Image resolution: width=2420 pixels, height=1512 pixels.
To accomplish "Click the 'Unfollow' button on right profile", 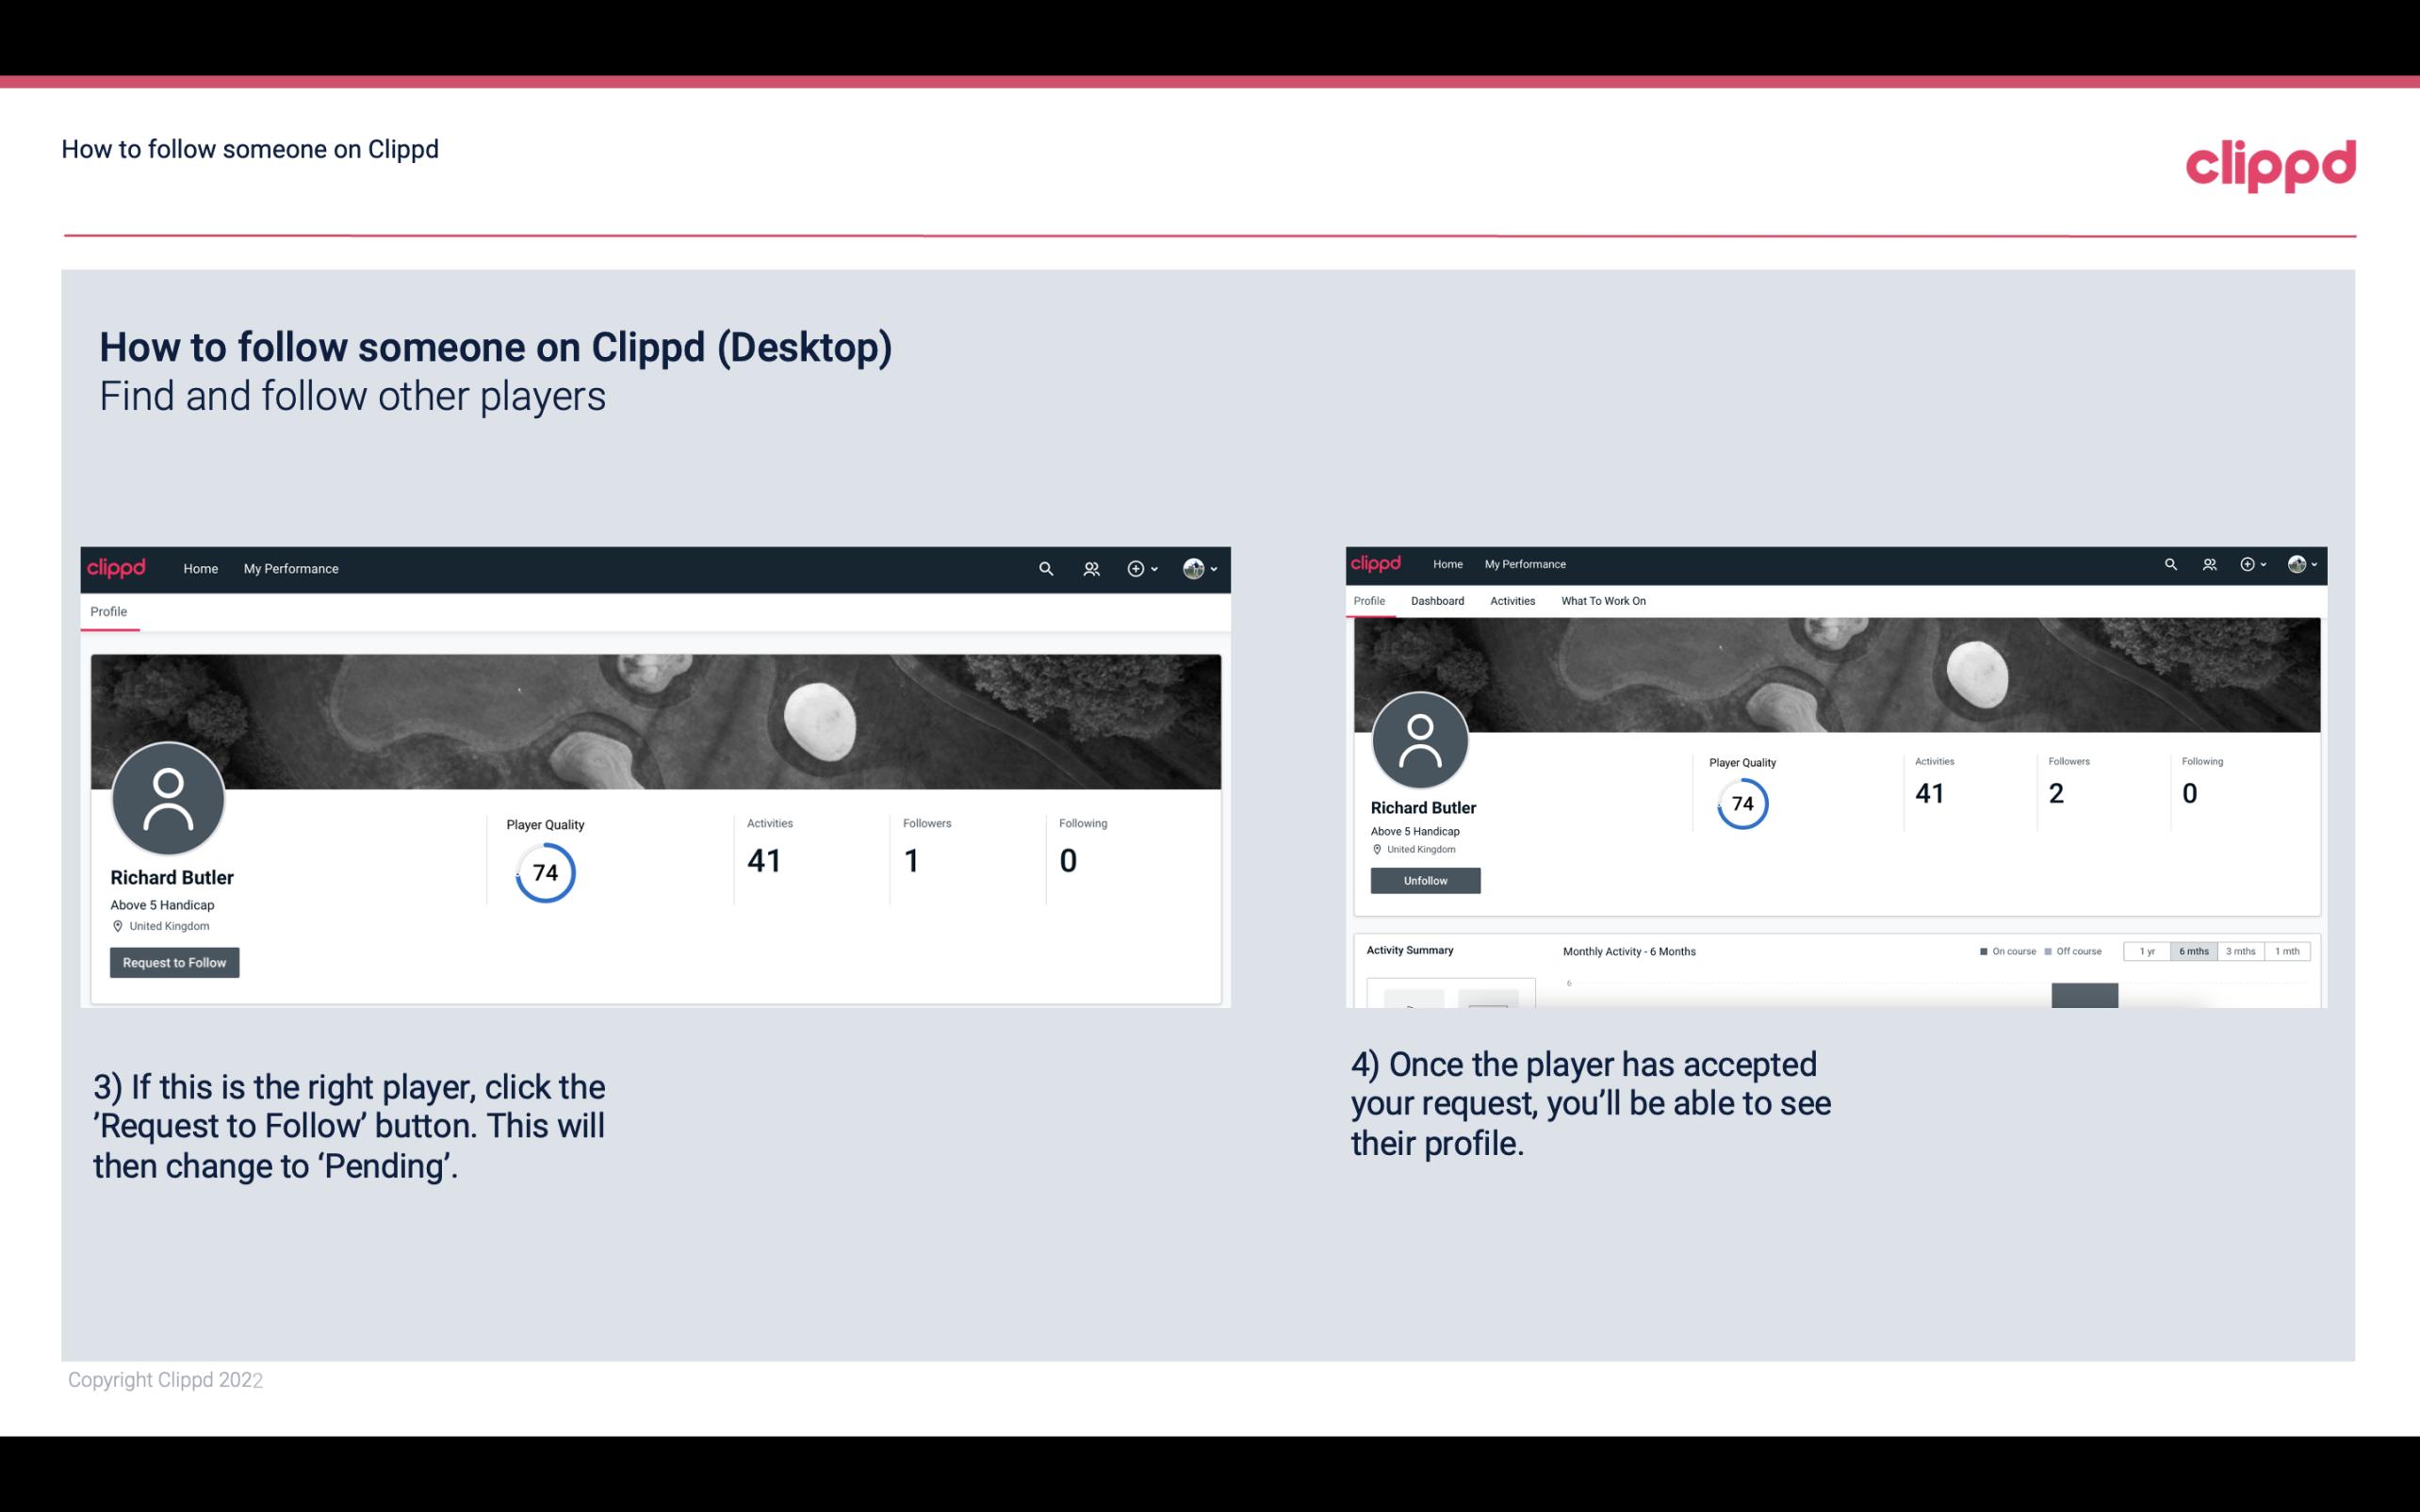I will click(x=1423, y=880).
